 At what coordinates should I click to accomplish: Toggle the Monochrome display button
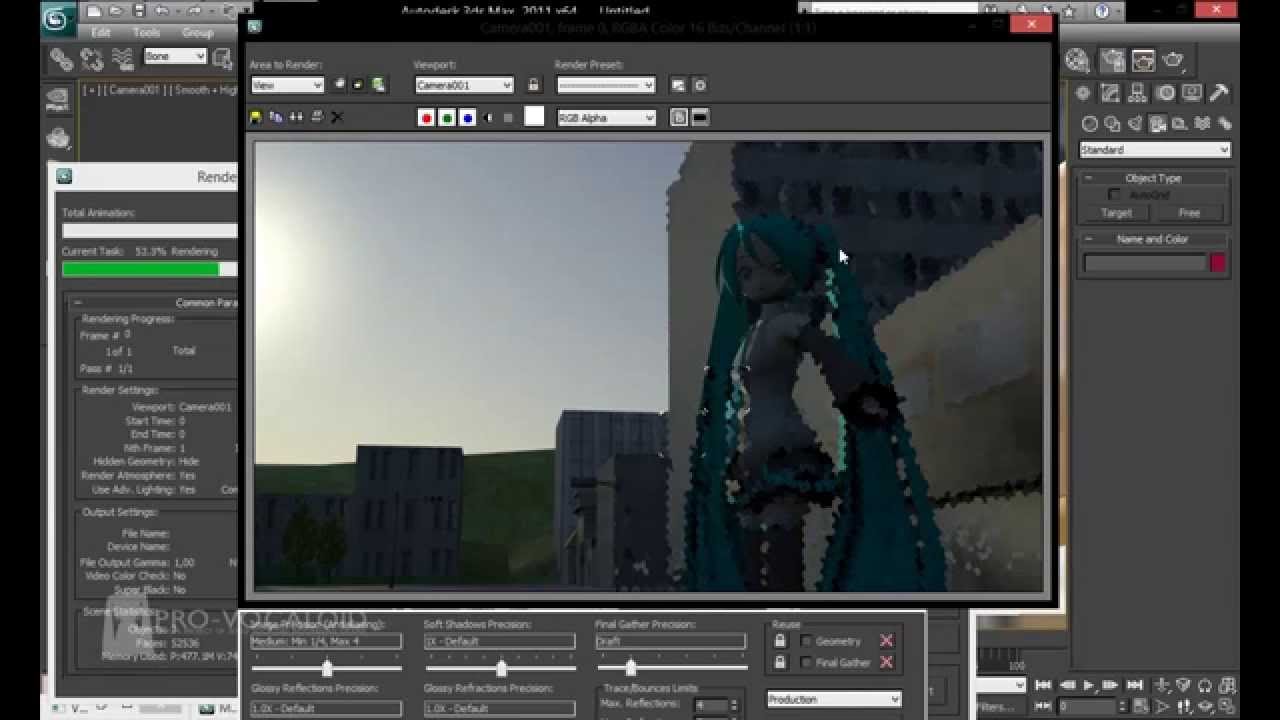coord(508,118)
